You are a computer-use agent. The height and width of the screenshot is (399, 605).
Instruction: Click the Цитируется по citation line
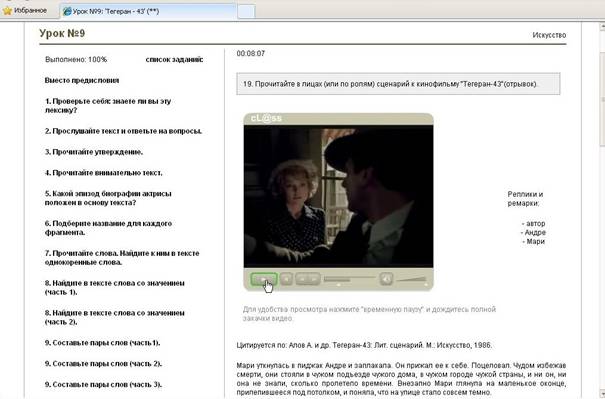364,345
